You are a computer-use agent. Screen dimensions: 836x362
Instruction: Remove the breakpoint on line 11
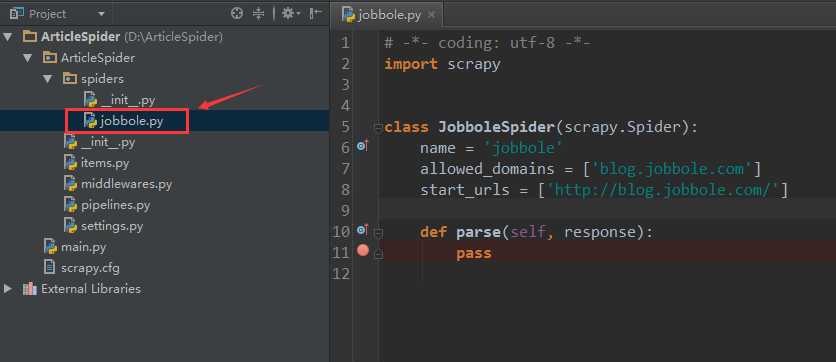pyautogui.click(x=363, y=251)
